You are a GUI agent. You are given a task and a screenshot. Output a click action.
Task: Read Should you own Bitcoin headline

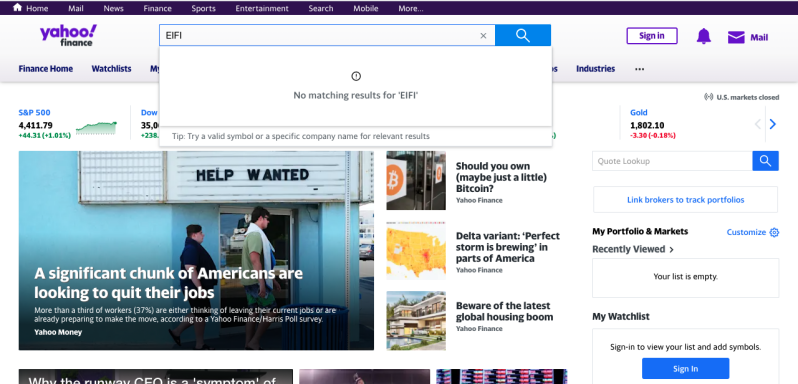pos(501,178)
